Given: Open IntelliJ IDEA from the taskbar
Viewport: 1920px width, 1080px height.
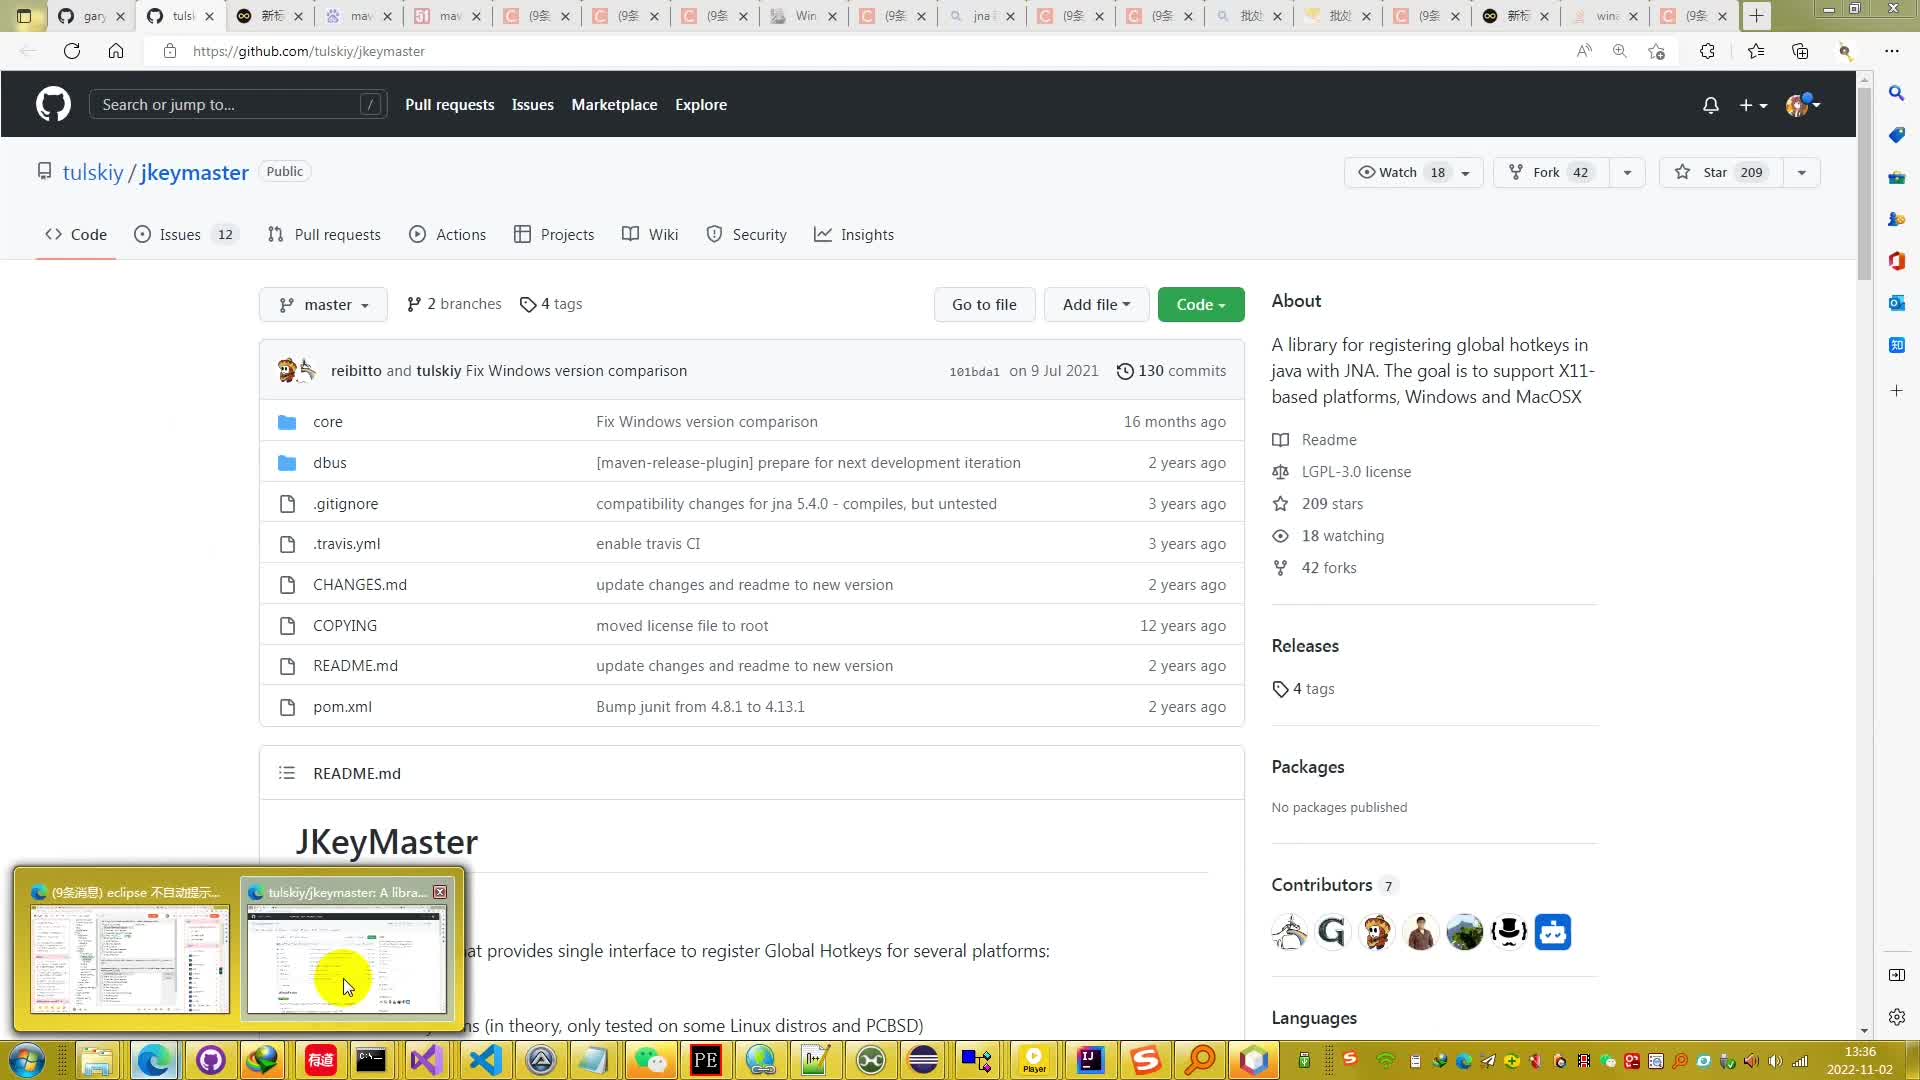Looking at the screenshot, I should [1089, 1060].
